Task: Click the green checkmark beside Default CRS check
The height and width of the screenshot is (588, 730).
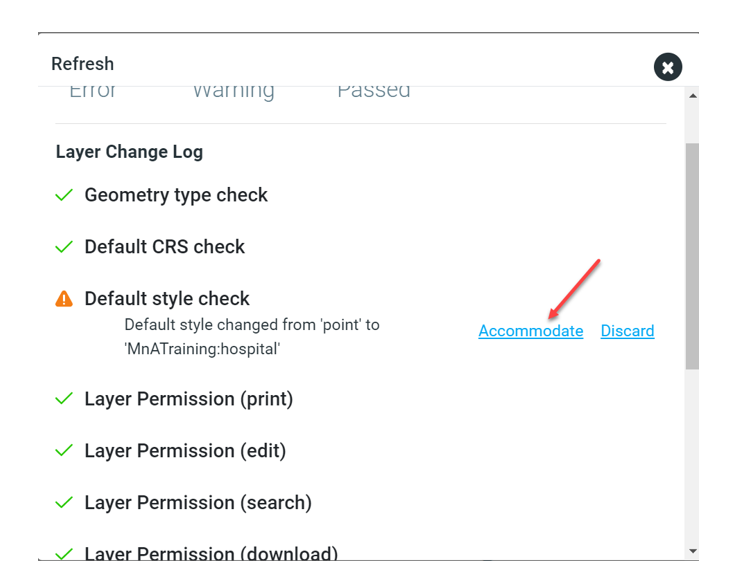Action: tap(64, 247)
